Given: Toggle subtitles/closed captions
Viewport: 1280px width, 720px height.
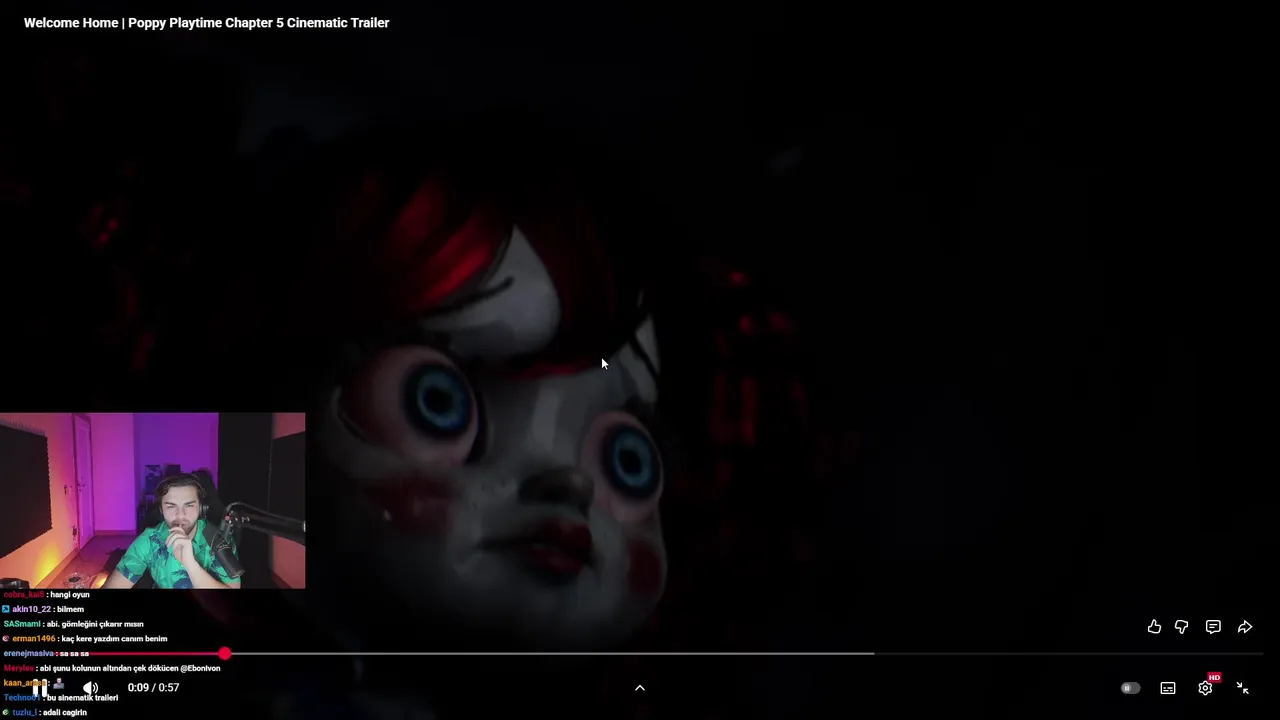Looking at the screenshot, I should point(1168,688).
